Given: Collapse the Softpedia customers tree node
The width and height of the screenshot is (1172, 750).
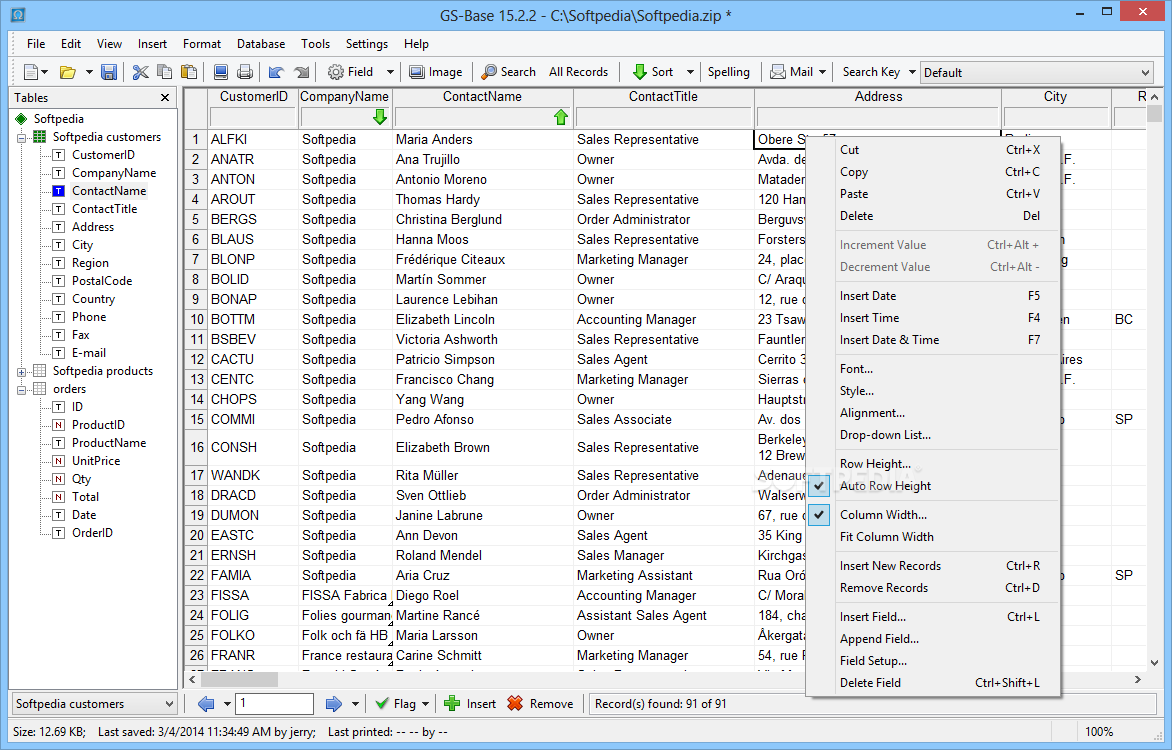Looking at the screenshot, I should 22,138.
